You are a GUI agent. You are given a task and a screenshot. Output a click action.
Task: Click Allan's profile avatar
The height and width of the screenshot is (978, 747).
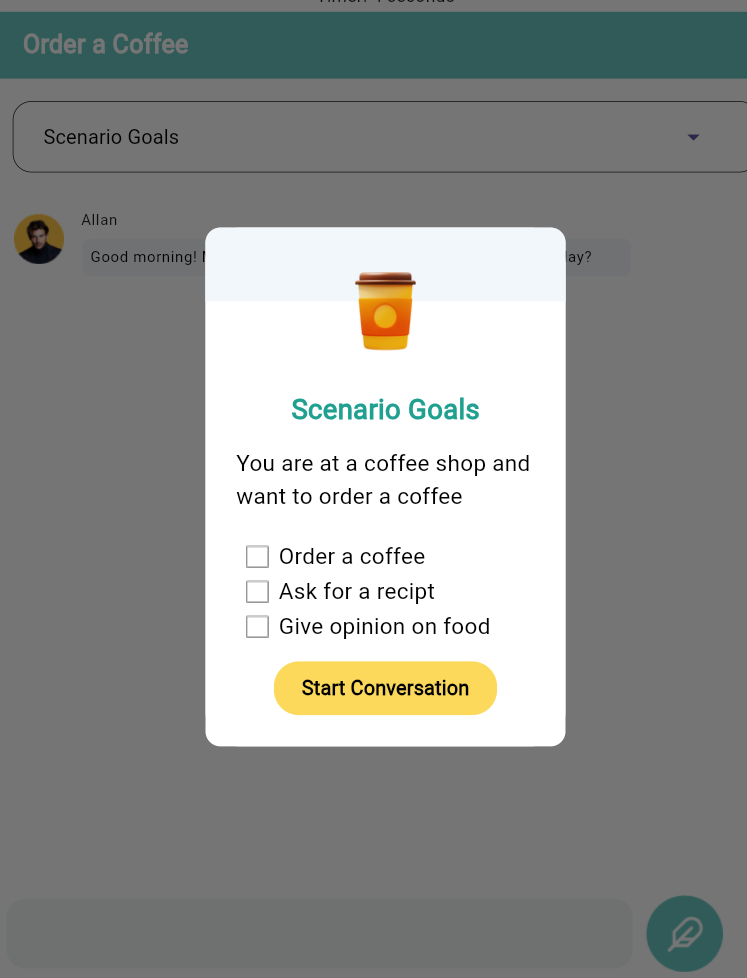tap(39, 239)
